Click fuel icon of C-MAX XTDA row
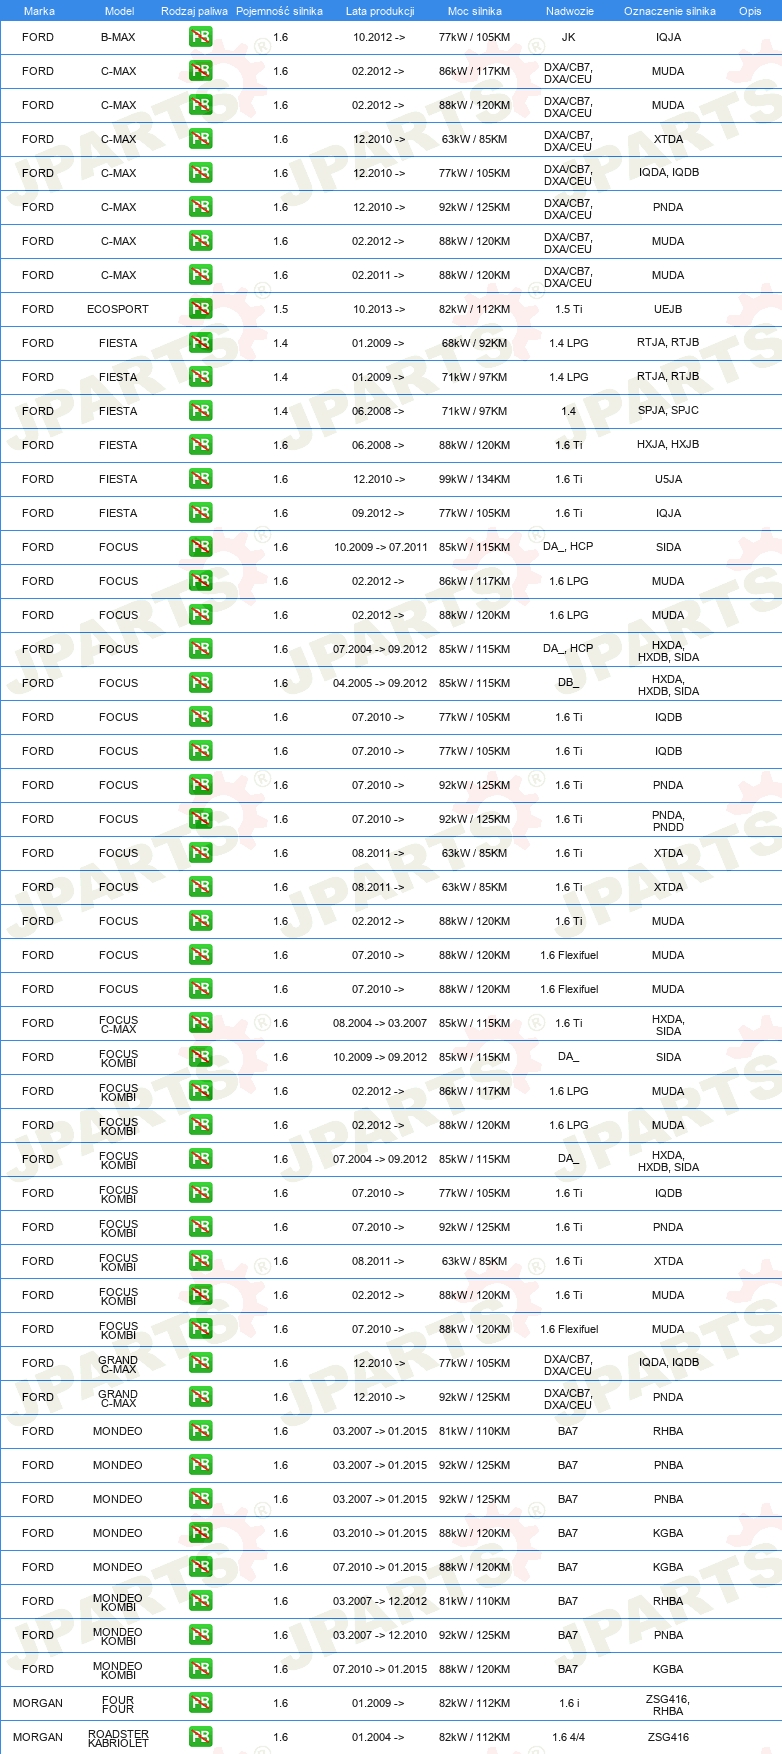782x1754 pixels. pyautogui.click(x=200, y=140)
